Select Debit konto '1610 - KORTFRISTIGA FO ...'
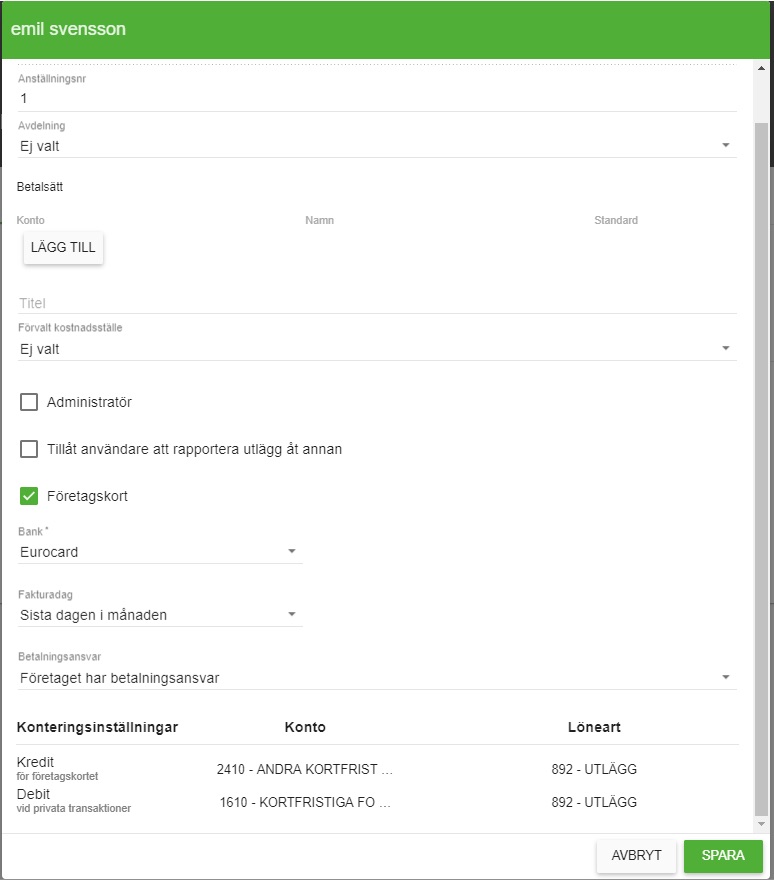 pos(305,803)
